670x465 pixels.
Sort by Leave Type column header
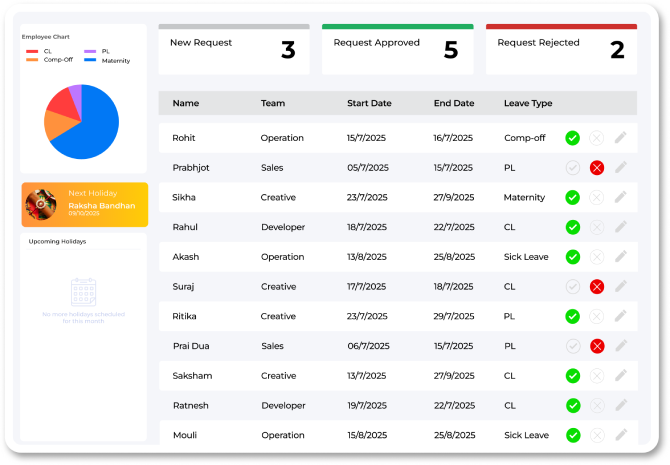[x=528, y=103]
